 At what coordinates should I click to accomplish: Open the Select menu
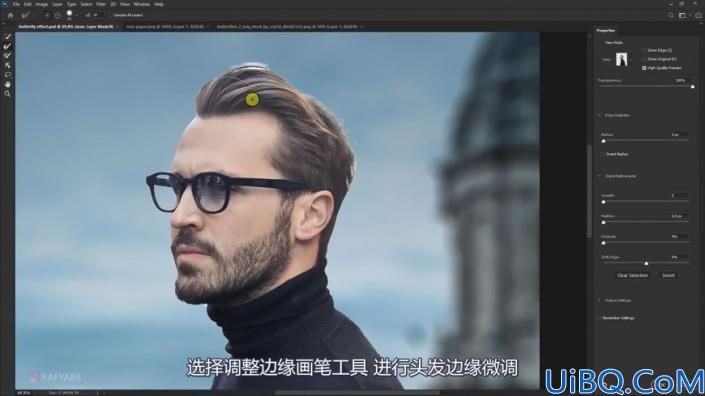86,4
